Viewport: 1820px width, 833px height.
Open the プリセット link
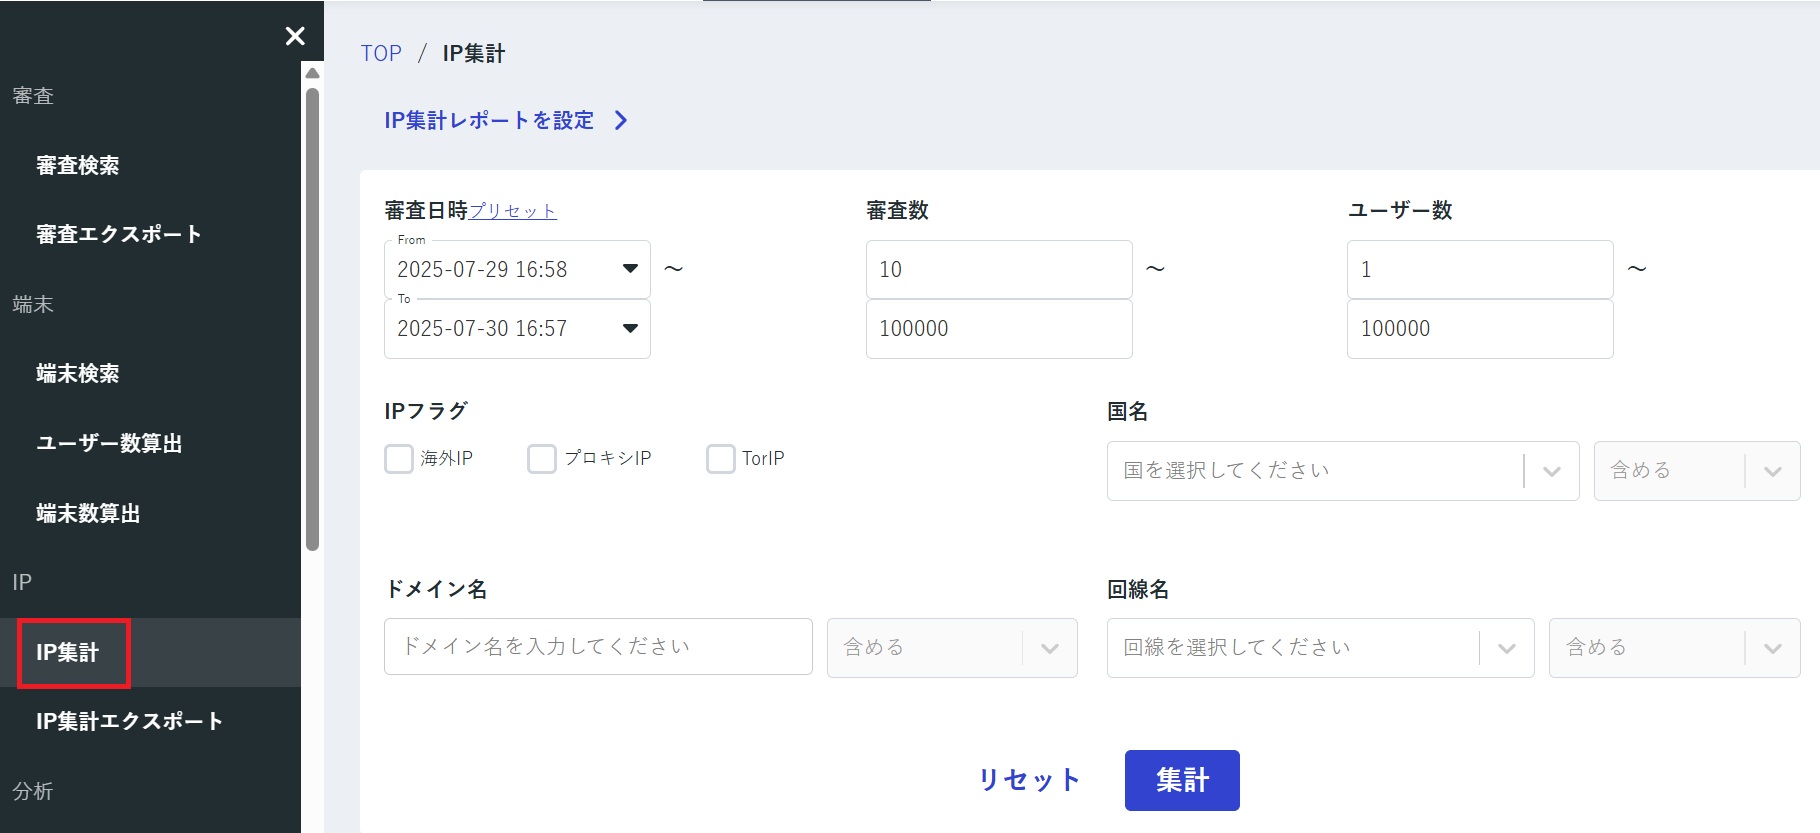[512, 211]
